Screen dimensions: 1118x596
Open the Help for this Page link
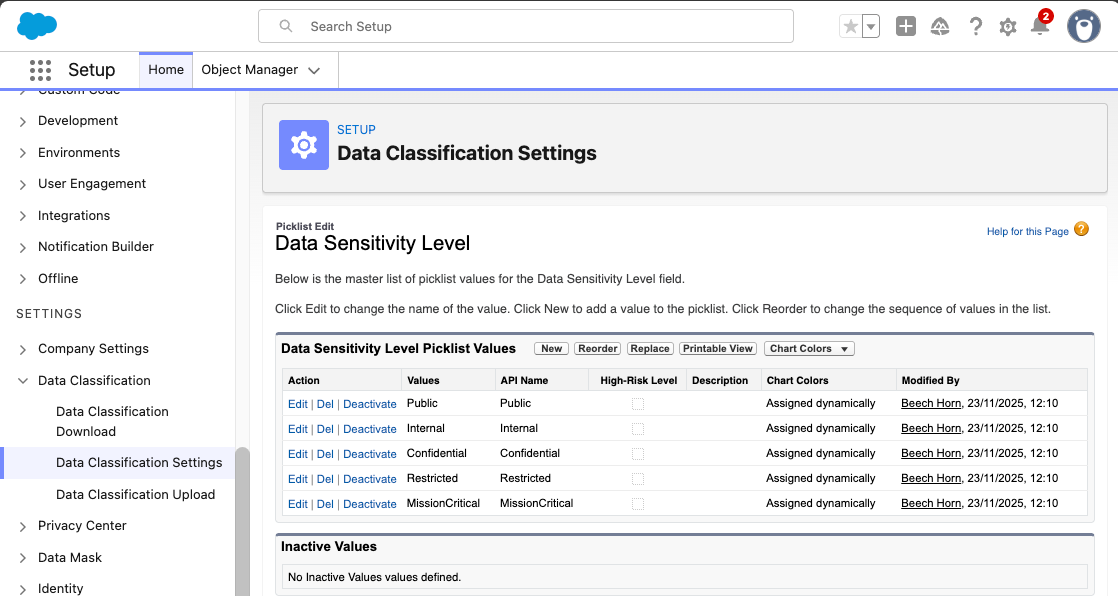click(1027, 231)
